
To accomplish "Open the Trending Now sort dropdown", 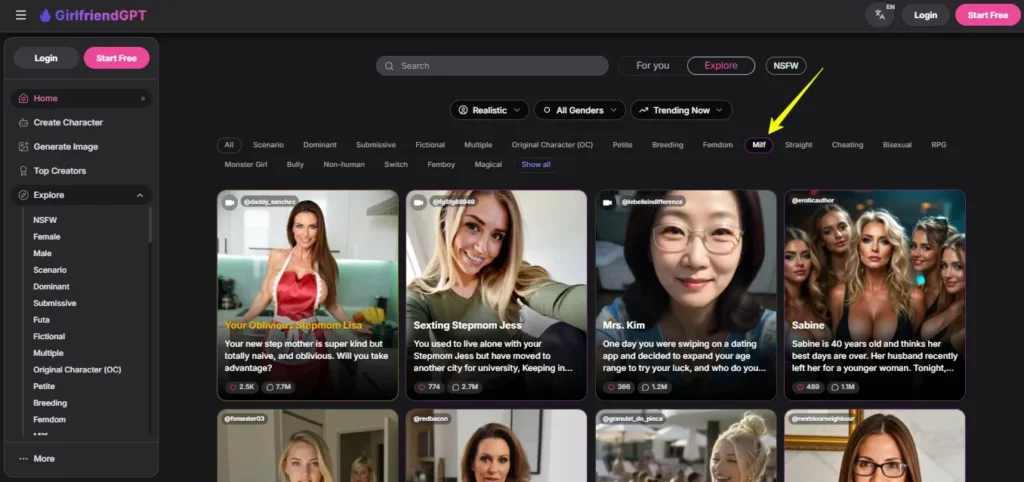I will 682,110.
